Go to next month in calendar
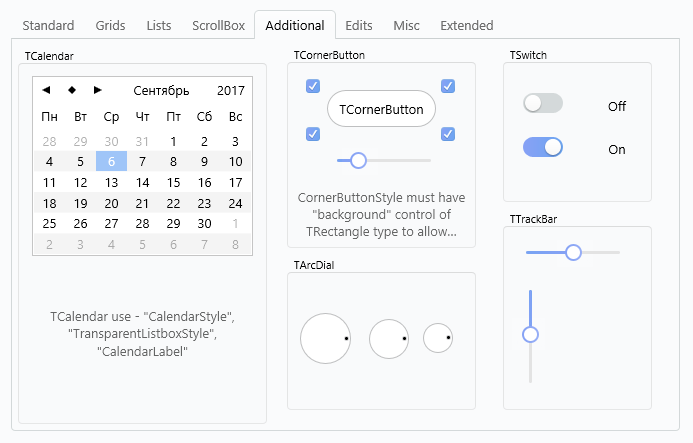This screenshot has width=693, height=443. pyautogui.click(x=98, y=90)
